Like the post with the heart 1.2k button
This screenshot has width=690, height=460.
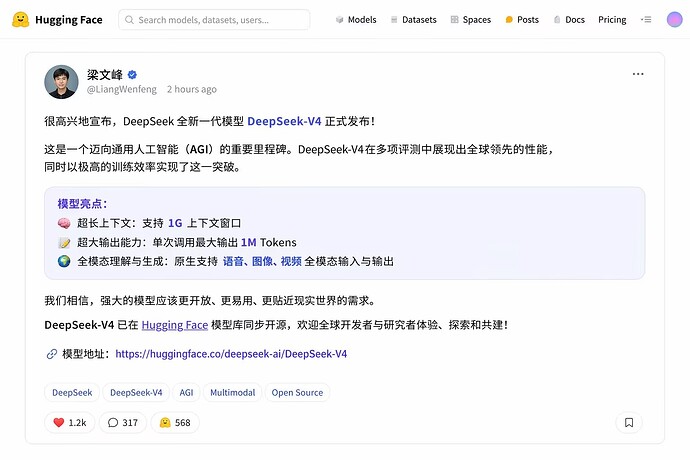click(70, 423)
